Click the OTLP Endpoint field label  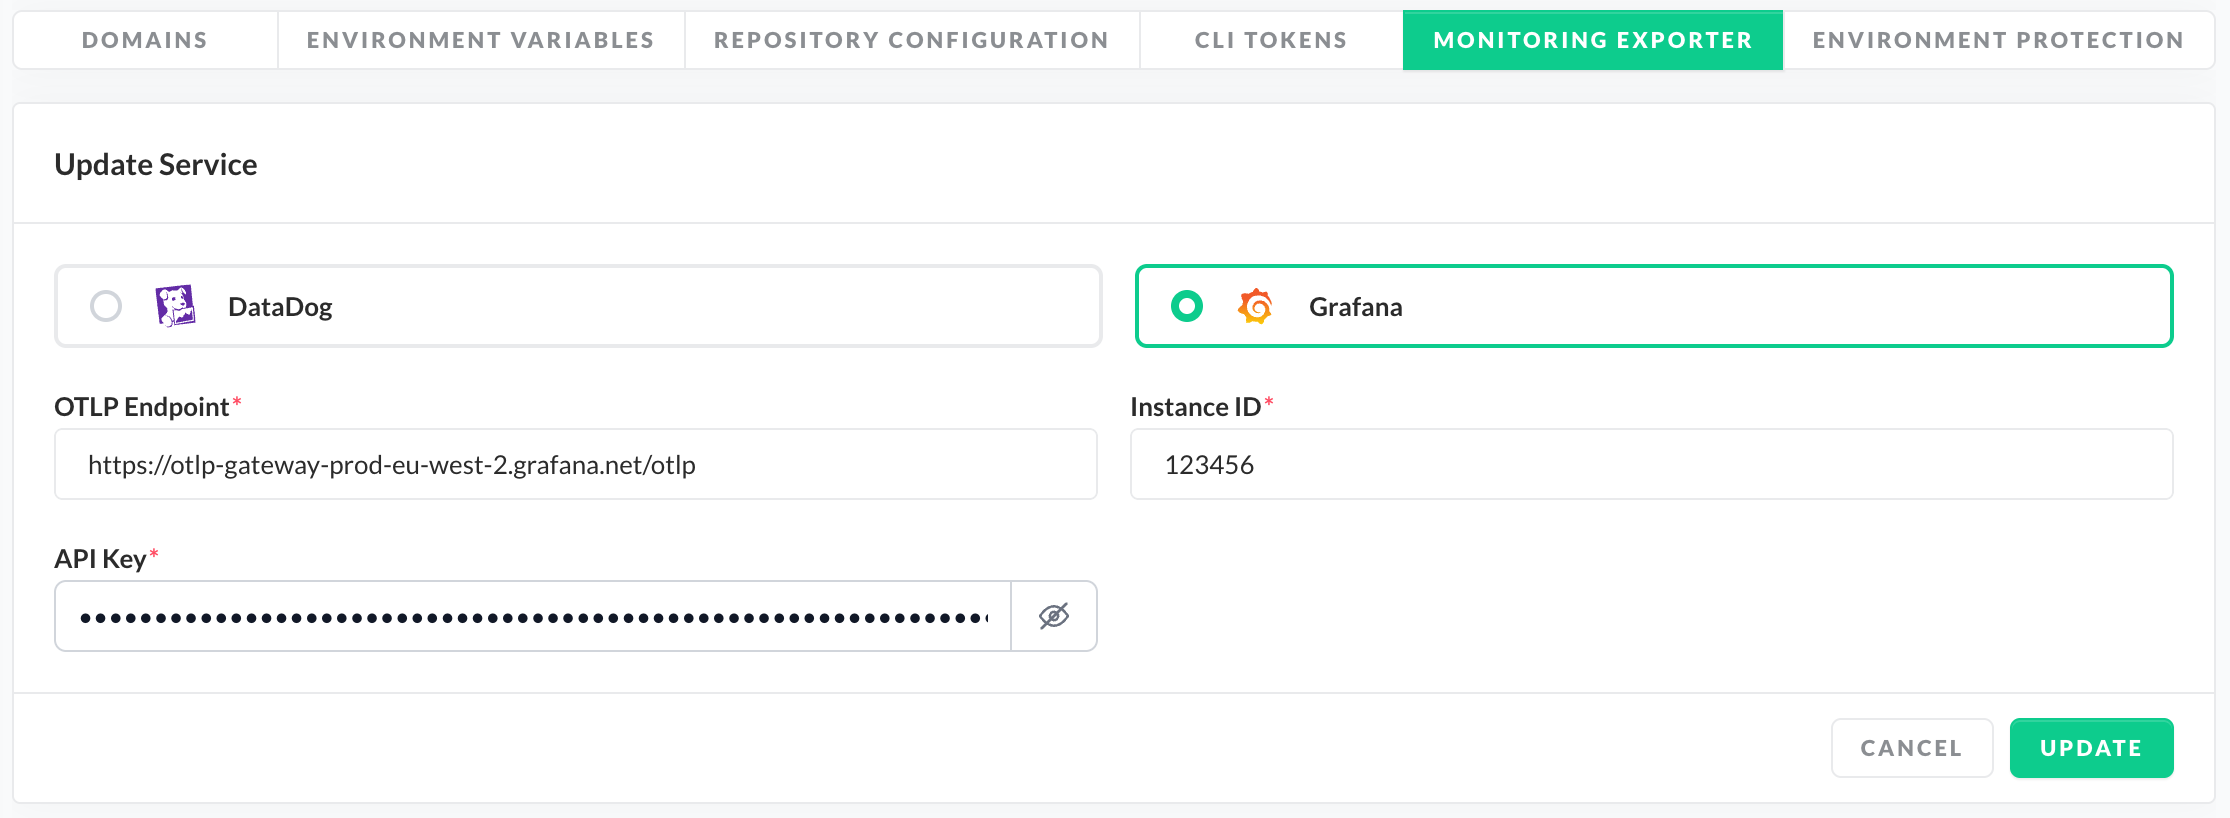(142, 407)
